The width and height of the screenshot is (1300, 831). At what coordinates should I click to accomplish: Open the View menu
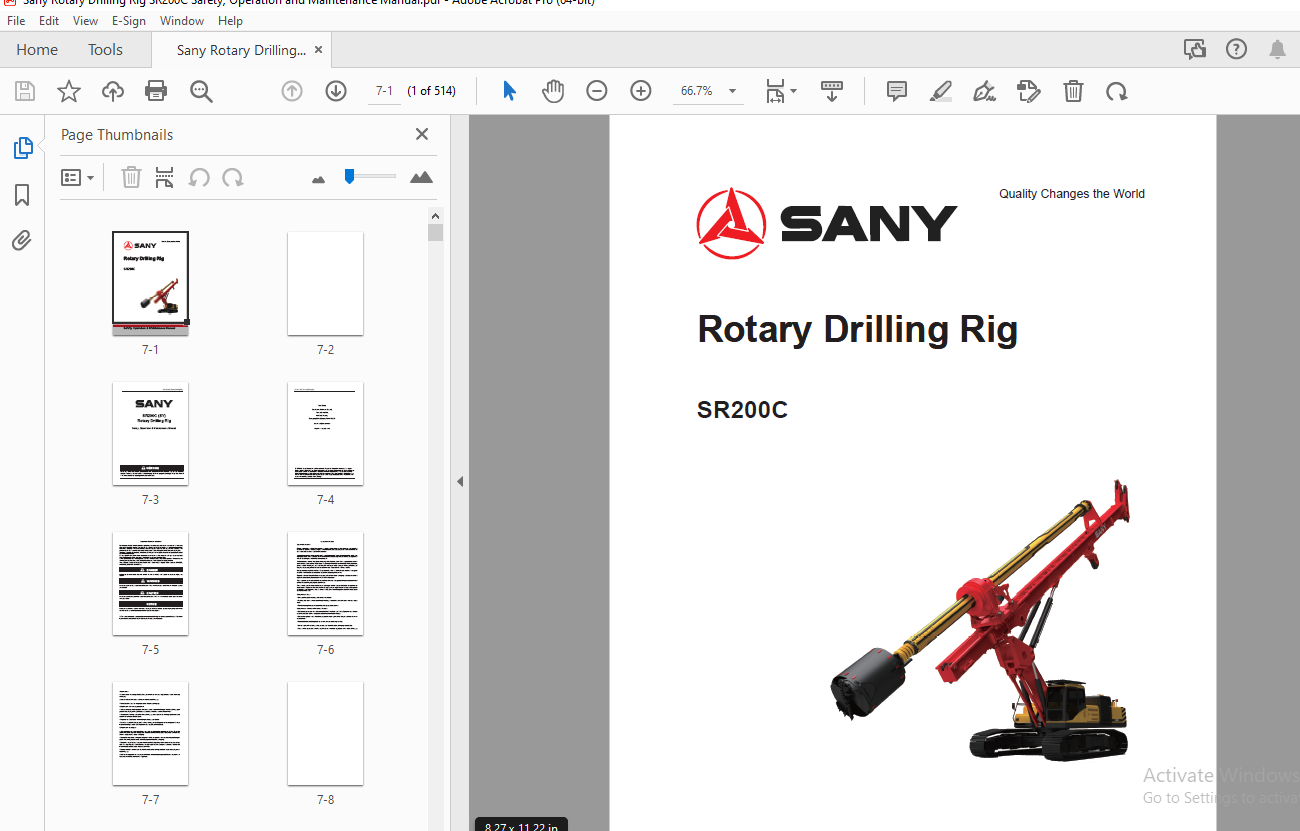[x=85, y=20]
